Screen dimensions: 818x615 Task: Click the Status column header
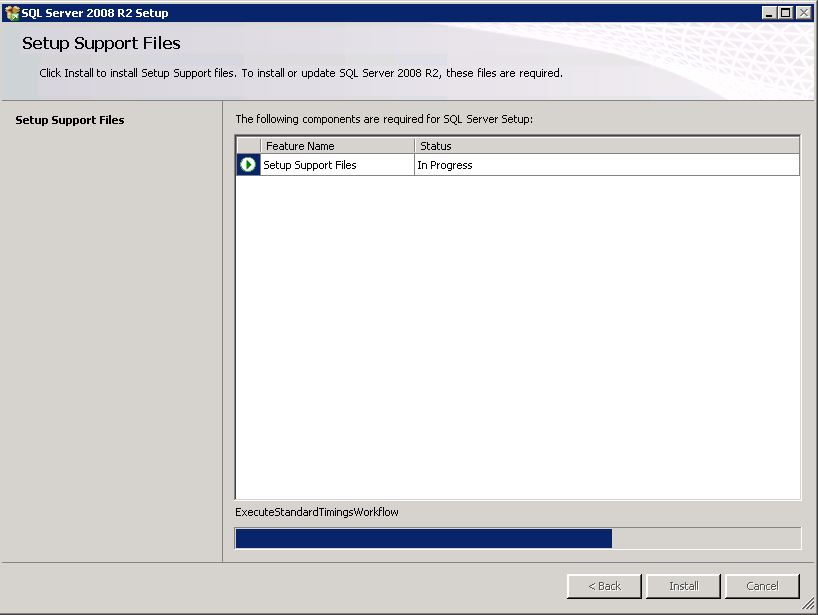606,146
